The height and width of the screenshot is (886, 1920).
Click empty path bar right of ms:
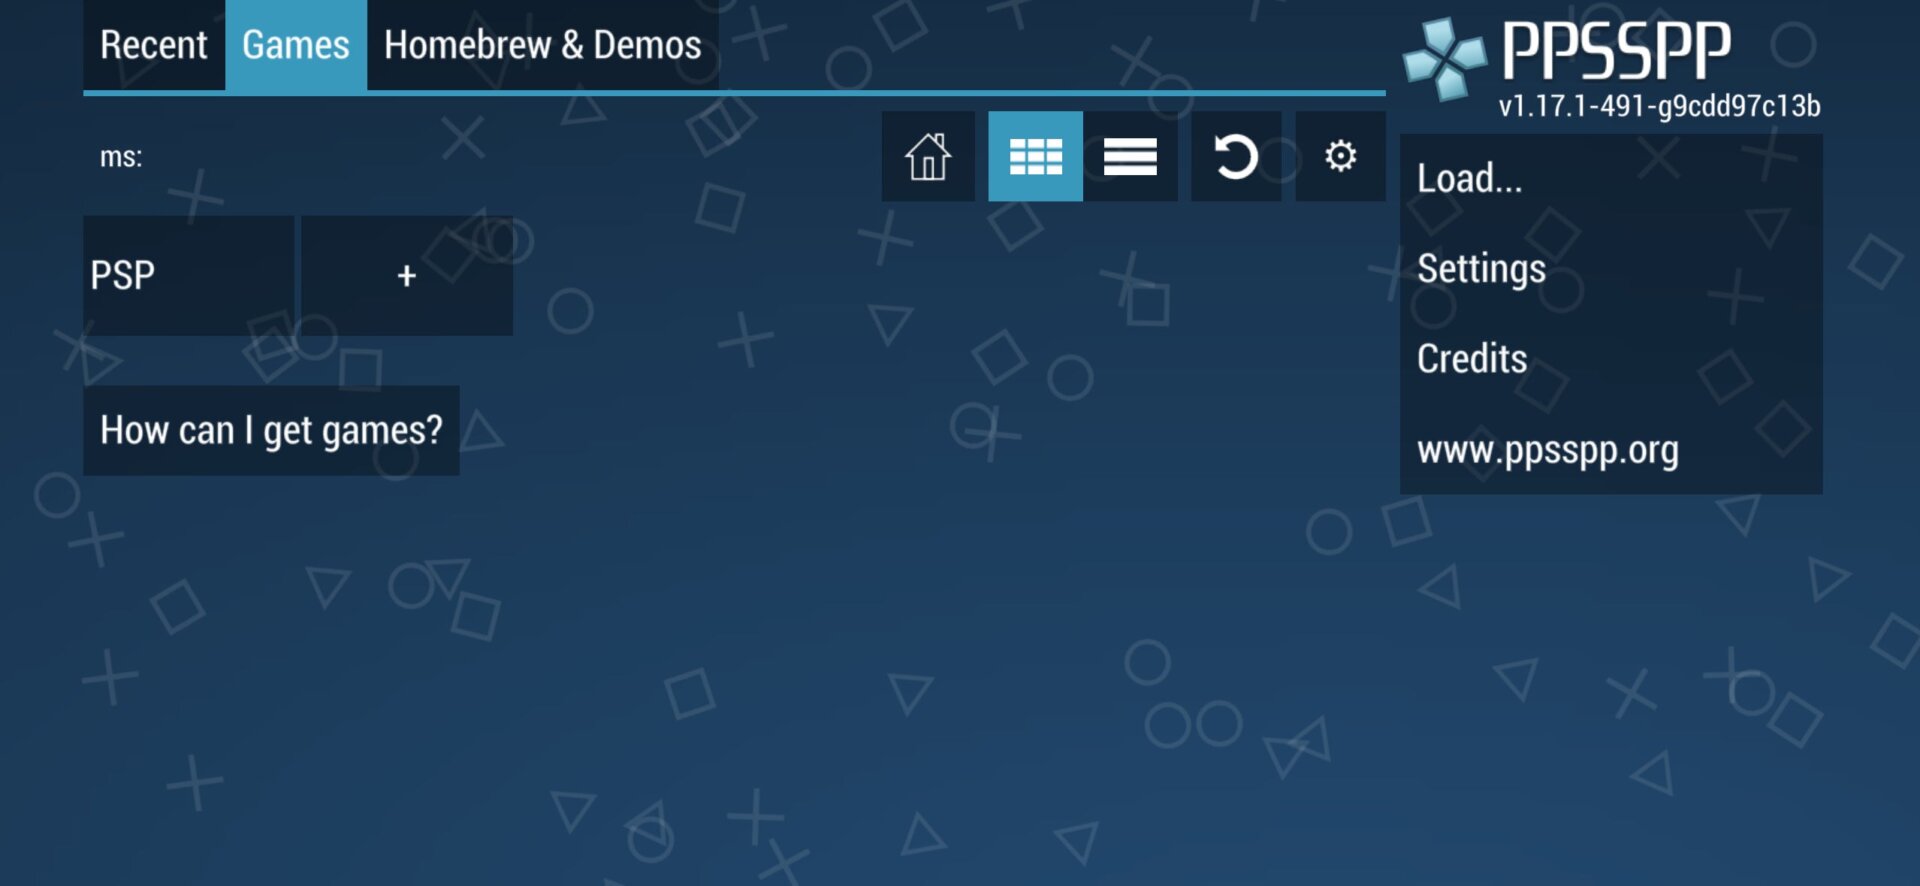500,157
